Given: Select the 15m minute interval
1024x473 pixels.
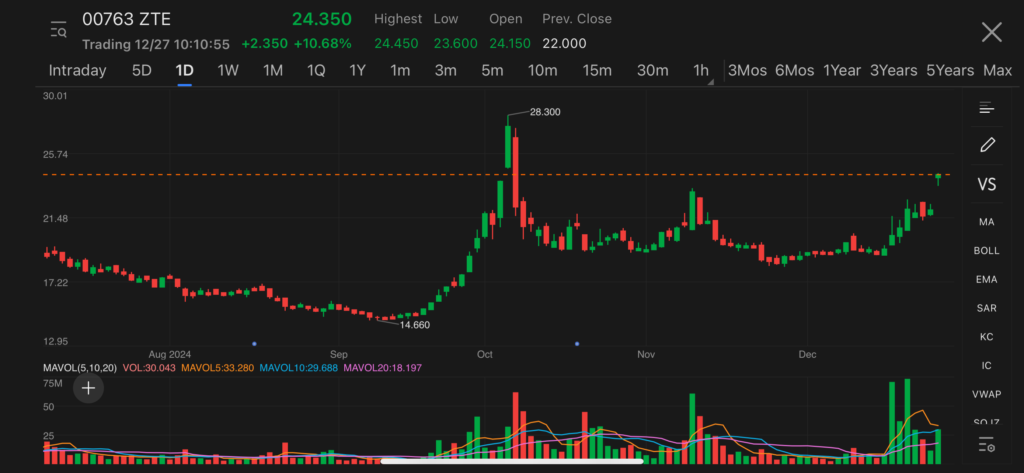Looking at the screenshot, I should [x=597, y=71].
